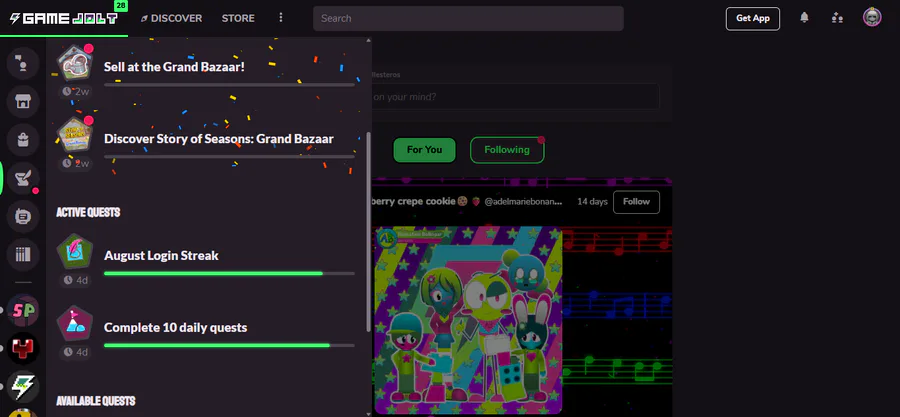Open the friends icon in top bar
The width and height of the screenshot is (900, 417).
[837, 18]
